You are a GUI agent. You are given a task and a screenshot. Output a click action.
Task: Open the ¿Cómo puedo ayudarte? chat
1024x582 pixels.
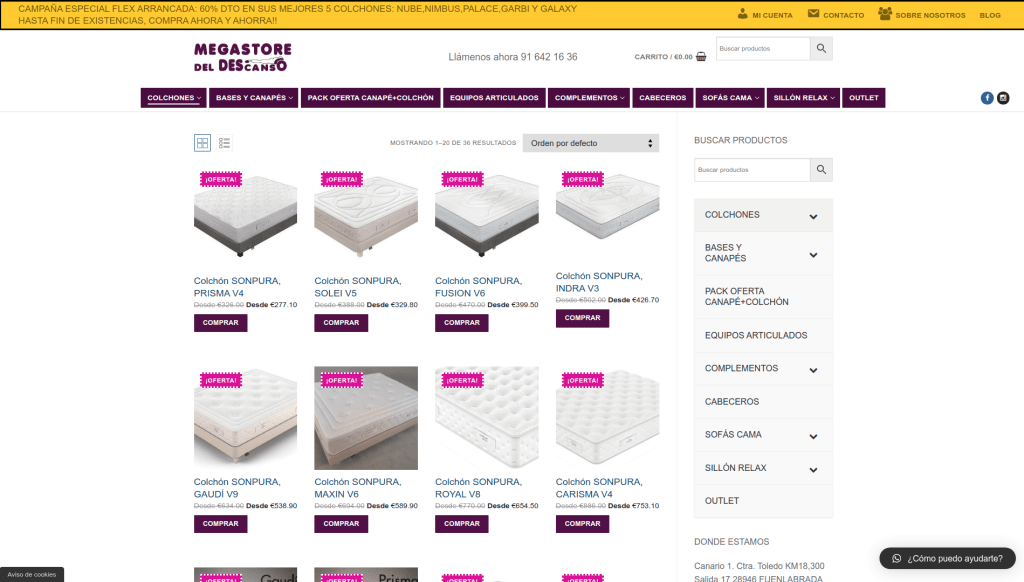(x=948, y=558)
